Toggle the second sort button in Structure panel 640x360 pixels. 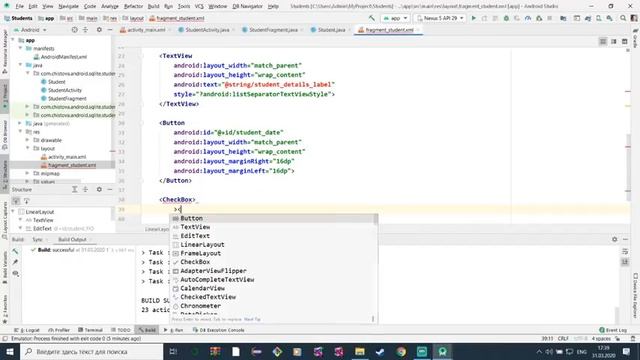tap(27, 201)
